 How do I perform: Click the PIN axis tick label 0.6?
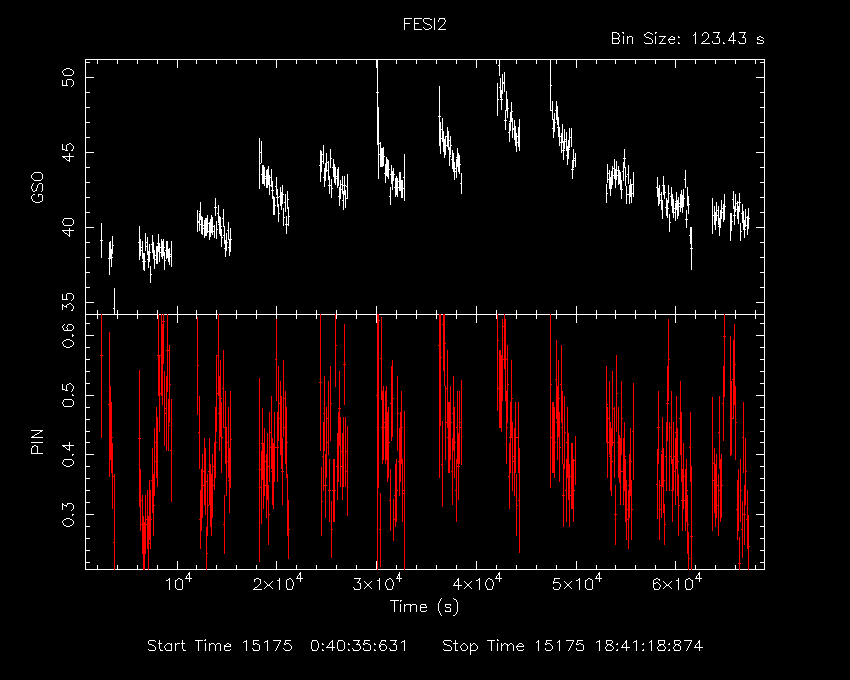69,335
